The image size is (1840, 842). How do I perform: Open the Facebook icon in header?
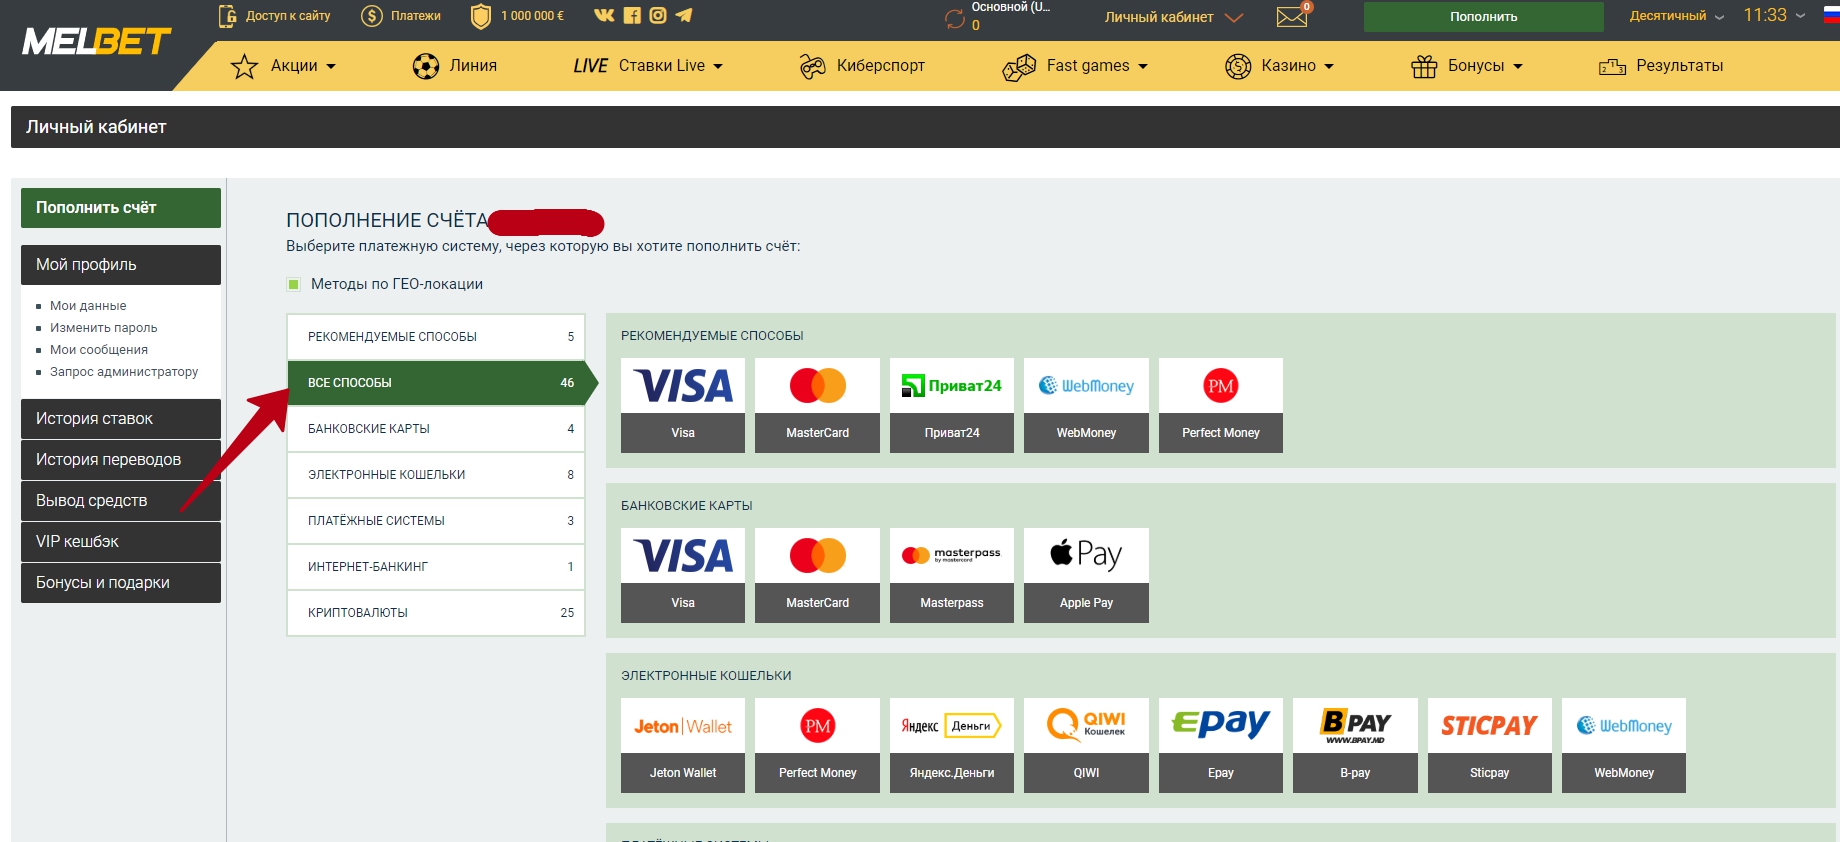pos(632,15)
